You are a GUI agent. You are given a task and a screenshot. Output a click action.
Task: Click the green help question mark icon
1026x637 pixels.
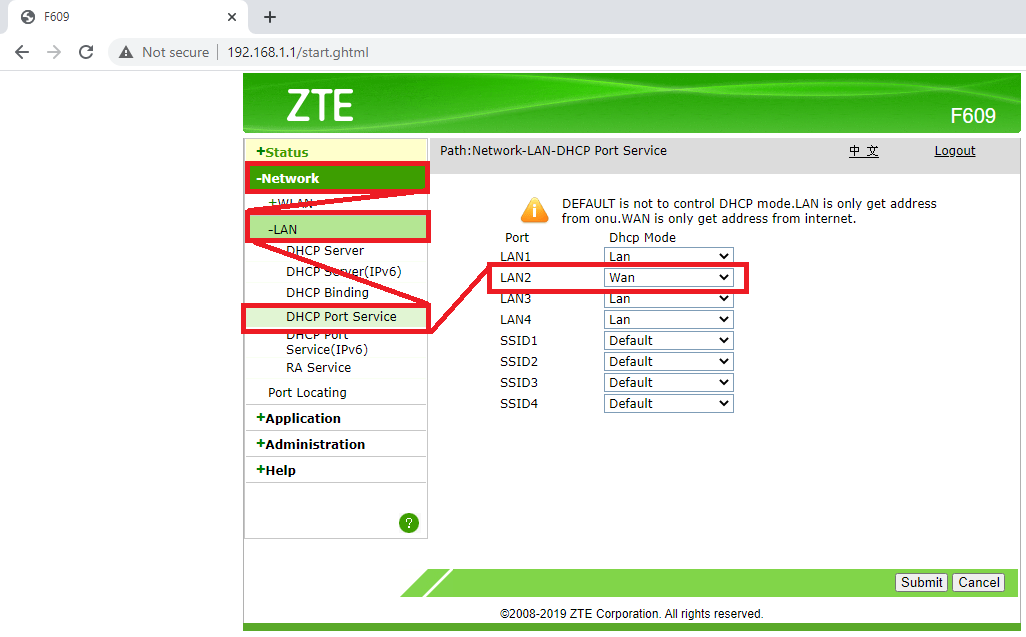click(409, 522)
